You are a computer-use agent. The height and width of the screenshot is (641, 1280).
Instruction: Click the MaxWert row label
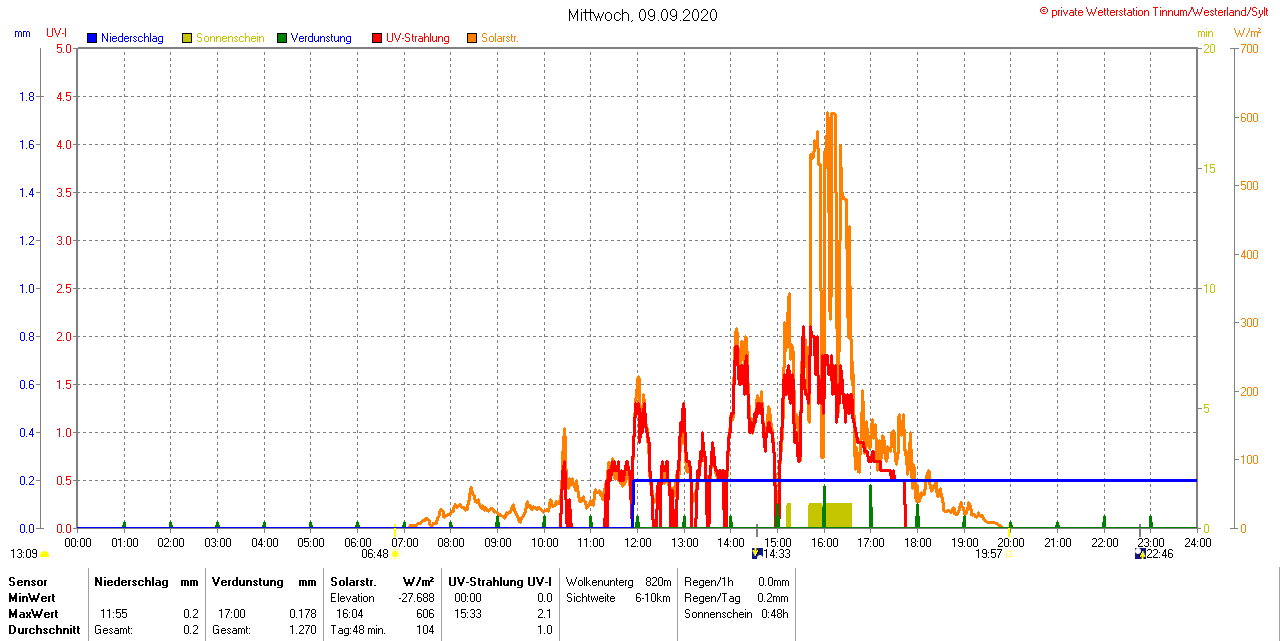click(x=32, y=613)
